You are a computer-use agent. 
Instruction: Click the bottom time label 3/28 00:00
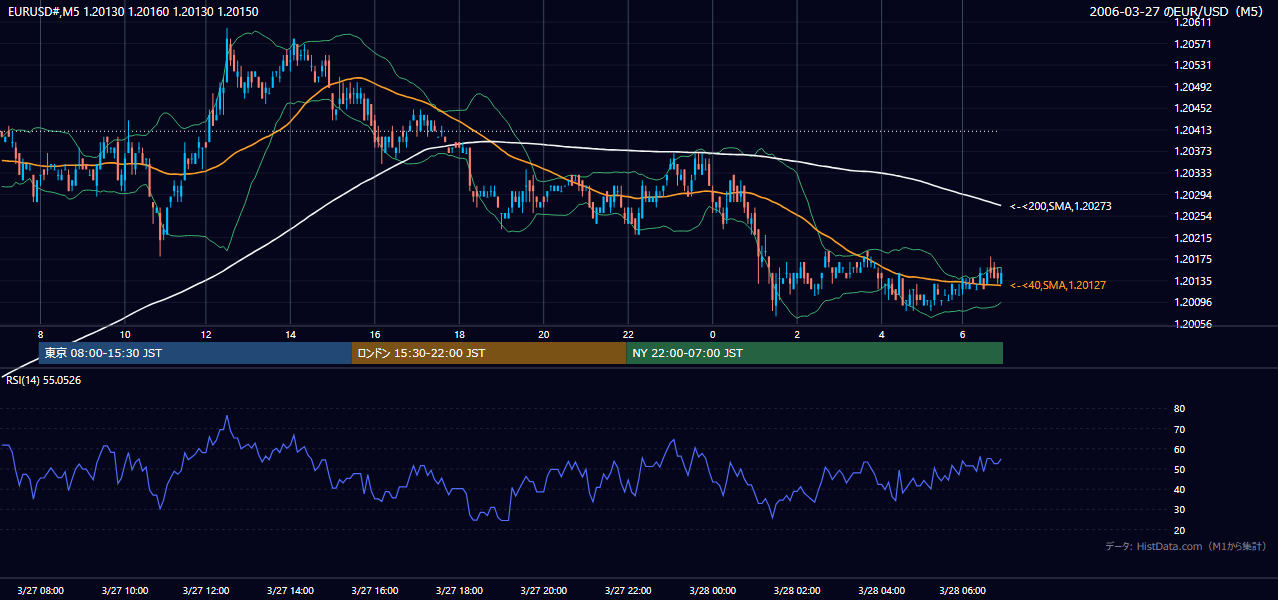click(x=712, y=590)
